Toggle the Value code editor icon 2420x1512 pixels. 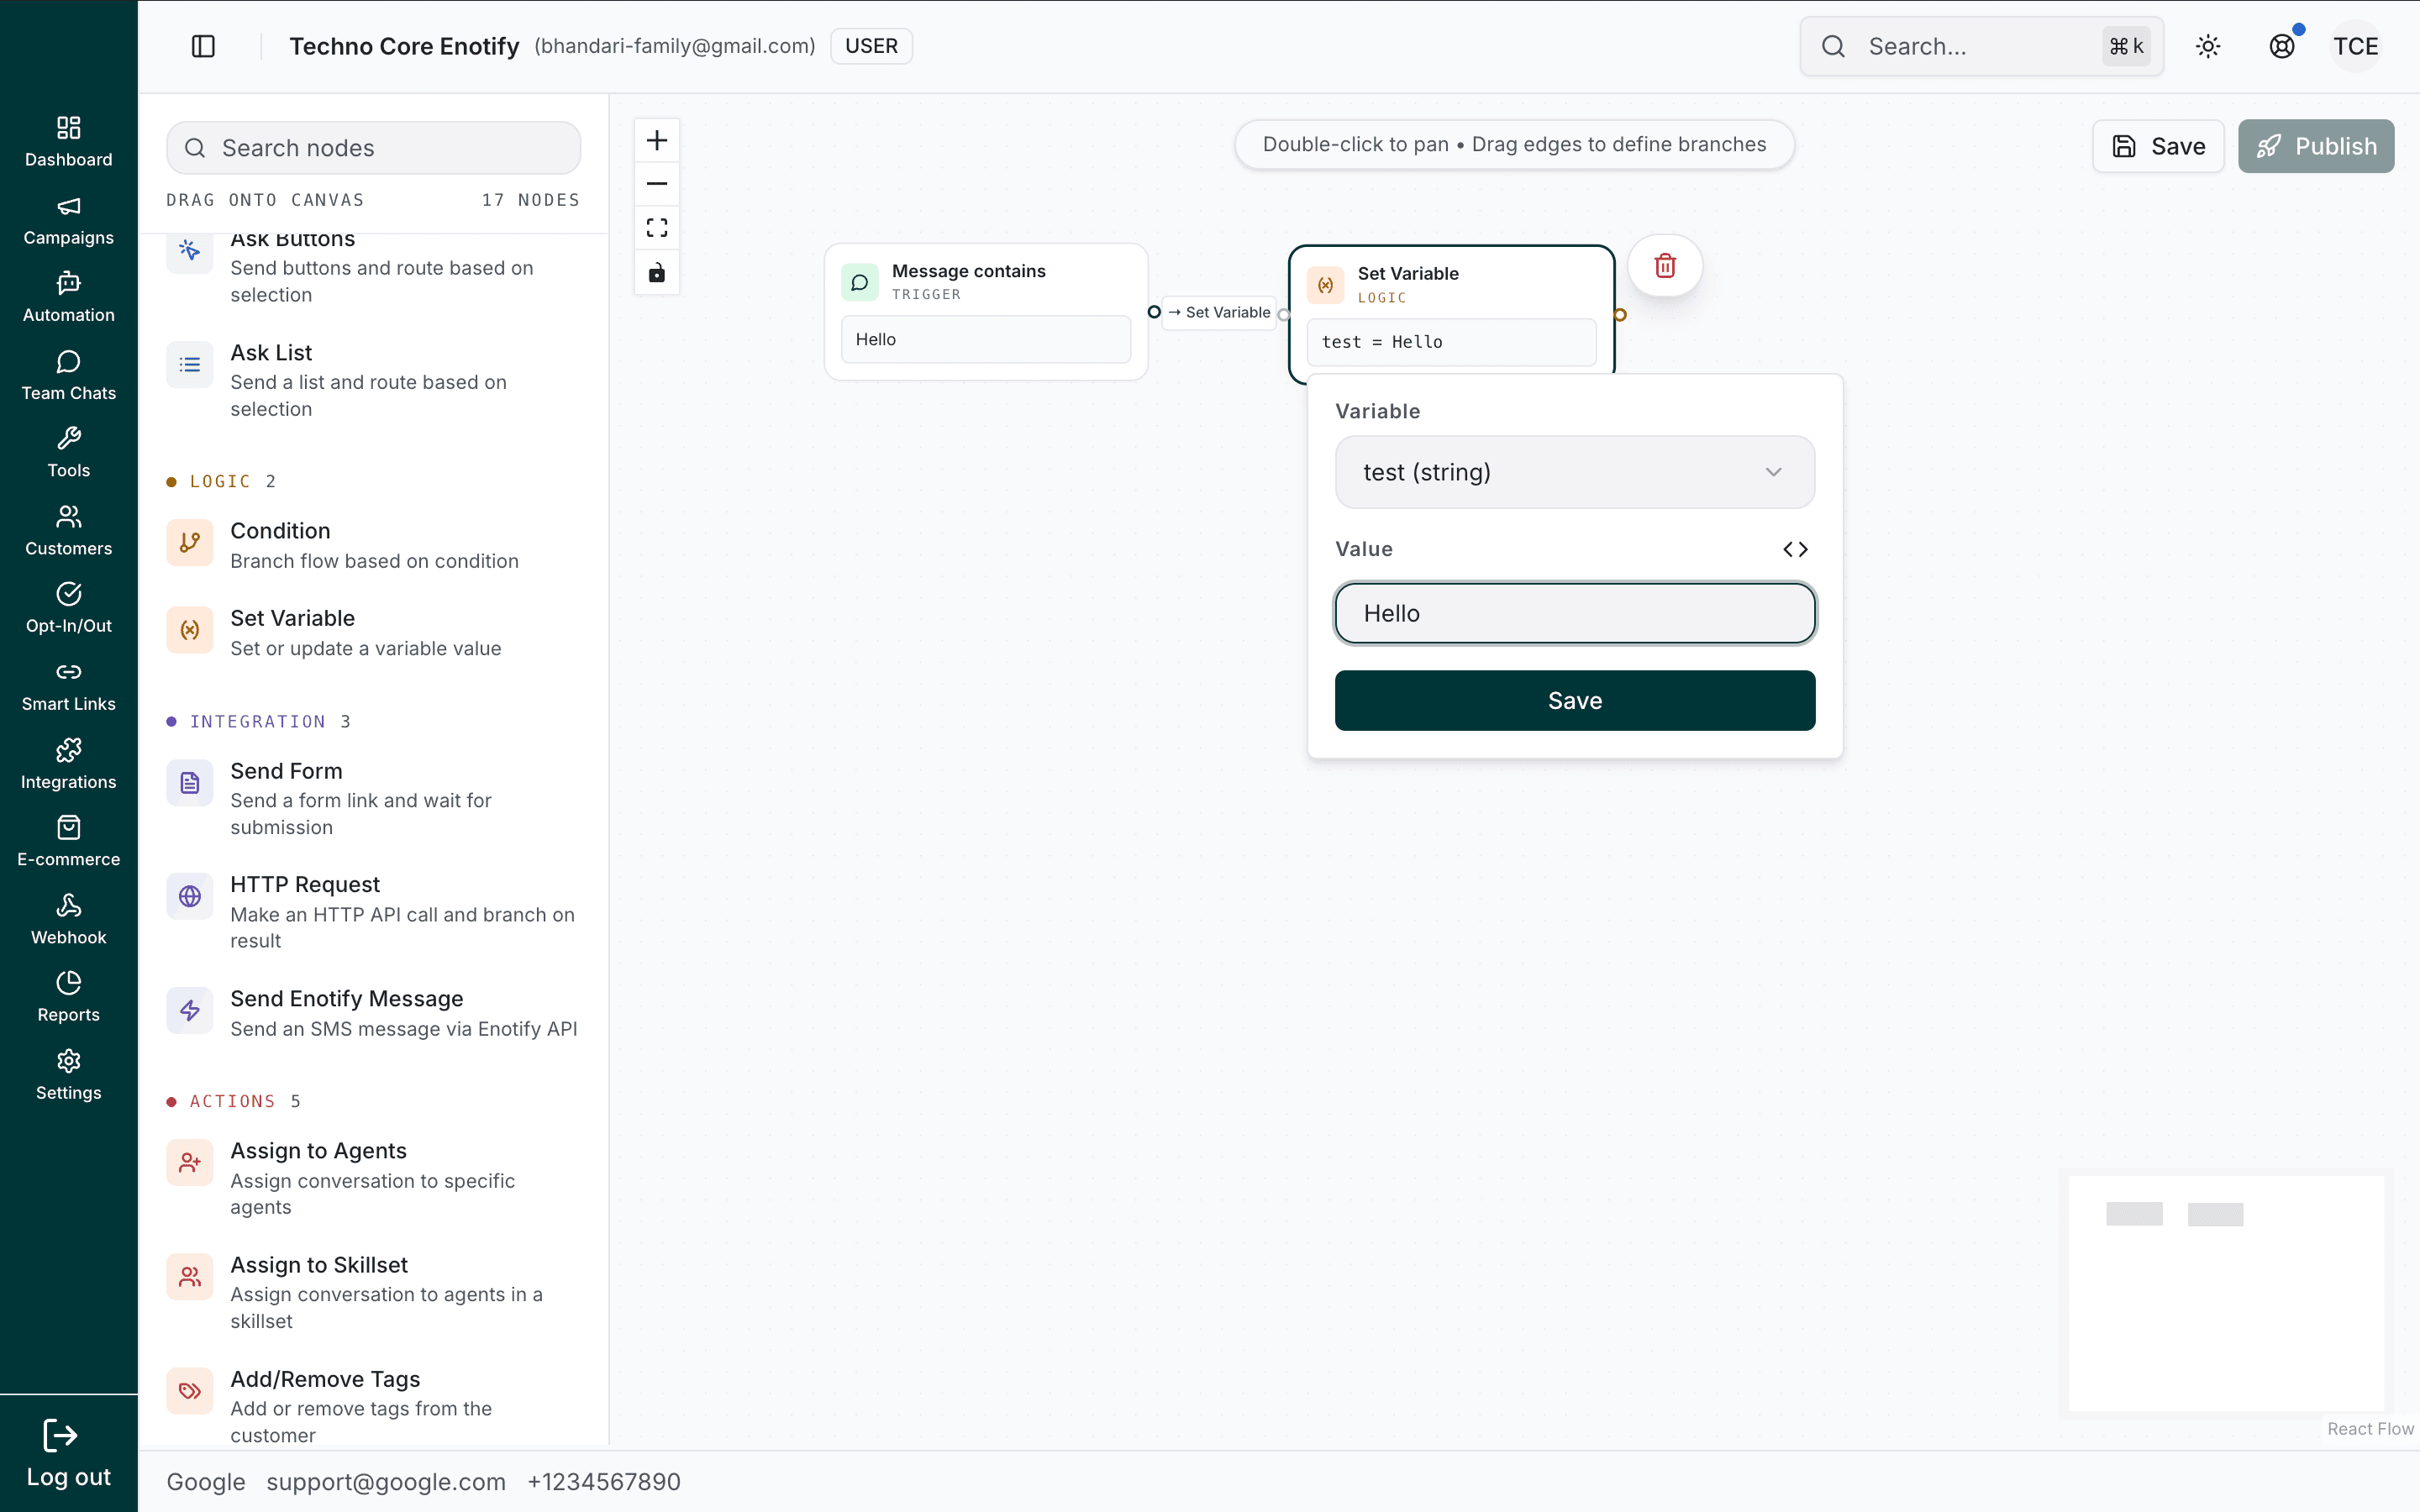click(1795, 549)
